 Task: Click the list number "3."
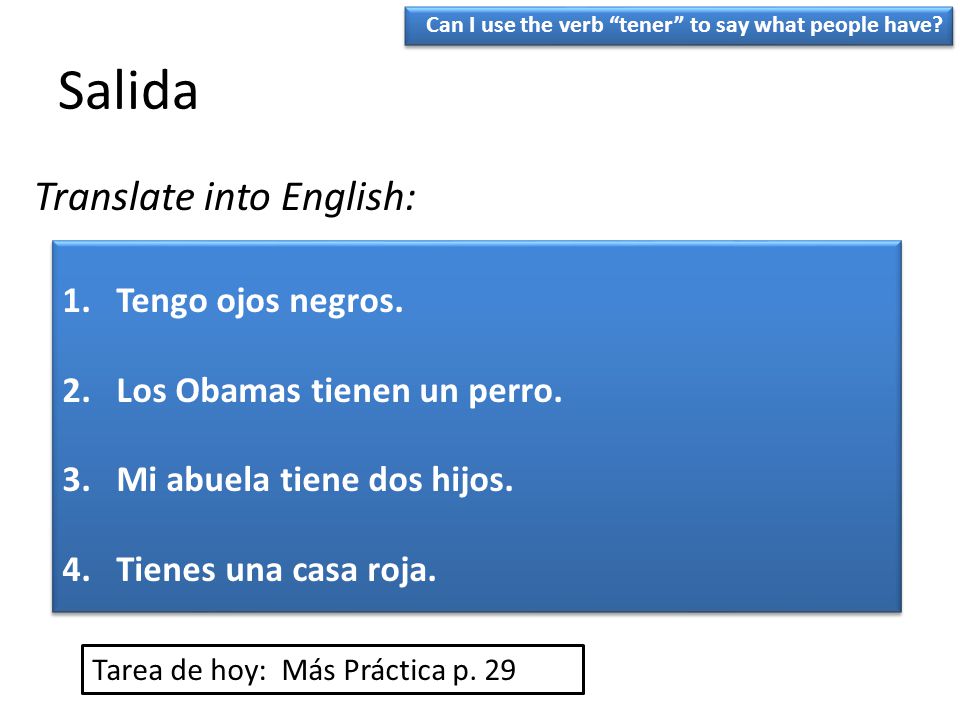76,481
